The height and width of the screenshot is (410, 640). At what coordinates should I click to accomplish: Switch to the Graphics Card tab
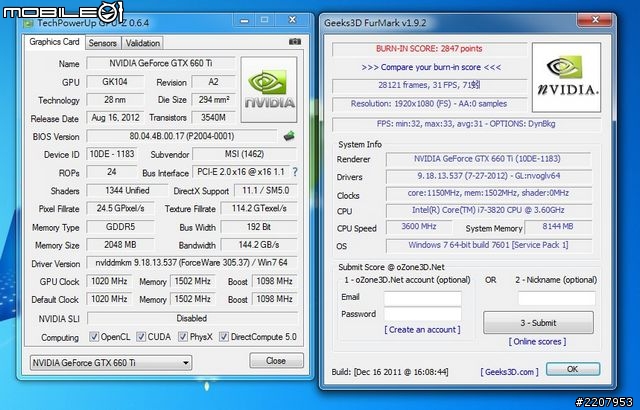coord(54,42)
